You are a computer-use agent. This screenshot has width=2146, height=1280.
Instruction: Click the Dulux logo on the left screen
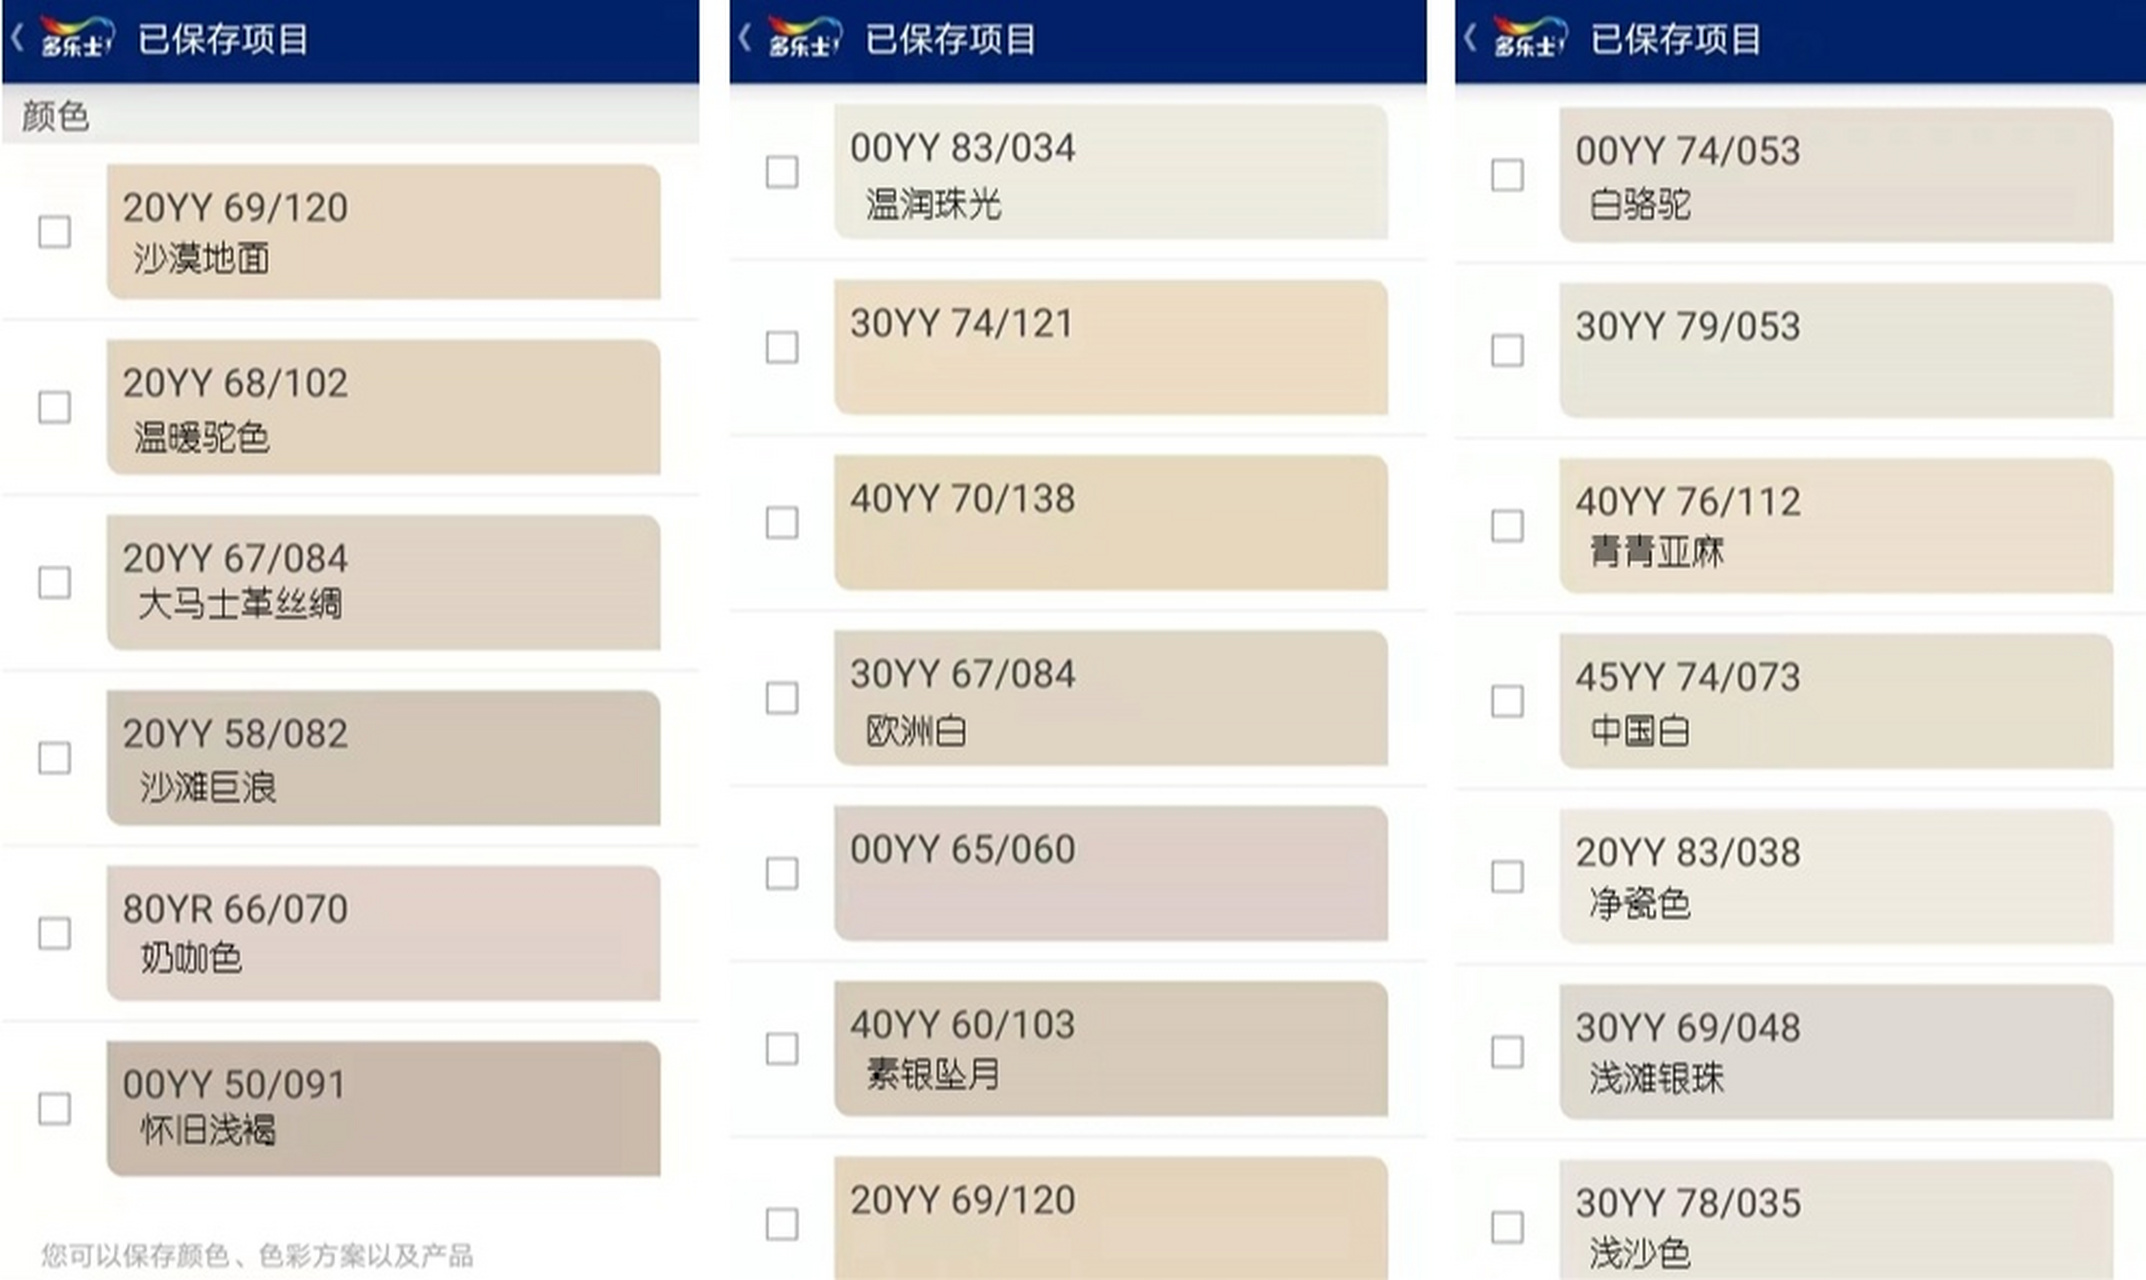click(x=76, y=38)
